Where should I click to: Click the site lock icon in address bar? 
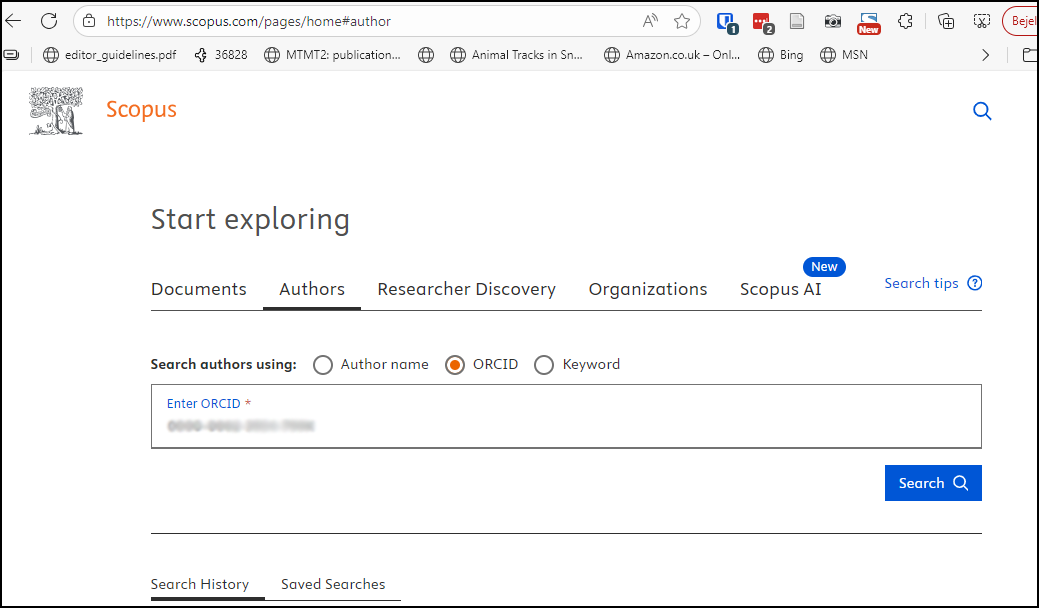[x=89, y=21]
